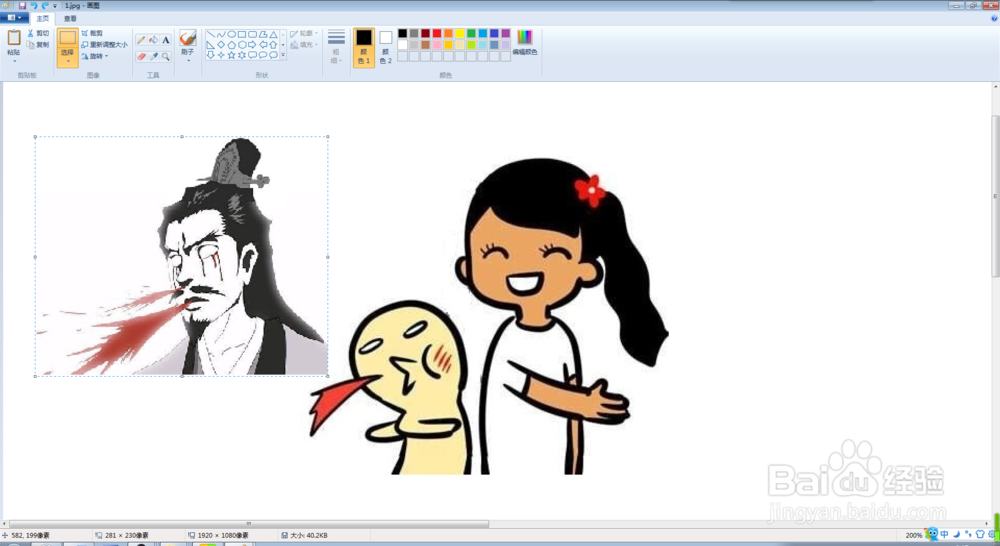The image size is (1000, 546).
Task: Pick the green color swatch
Action: [471, 33]
